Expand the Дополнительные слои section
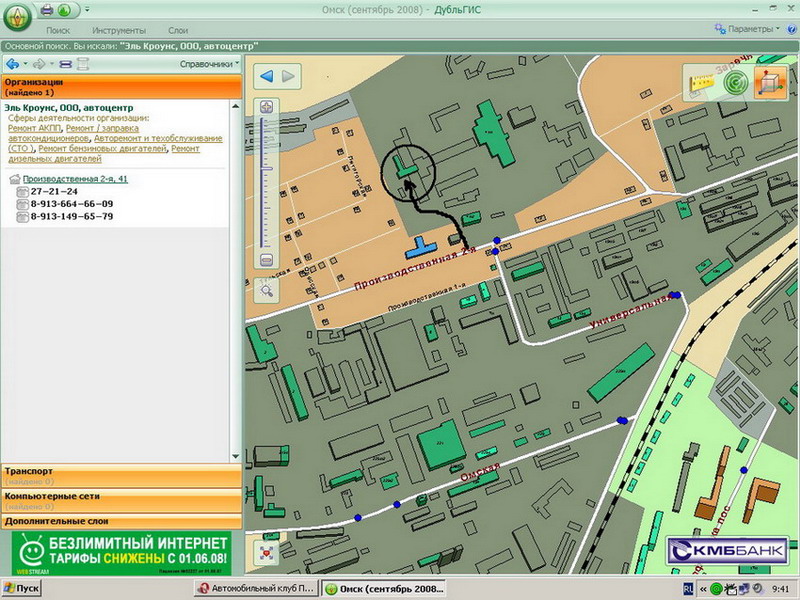This screenshot has height=600, width=800. [x=120, y=521]
